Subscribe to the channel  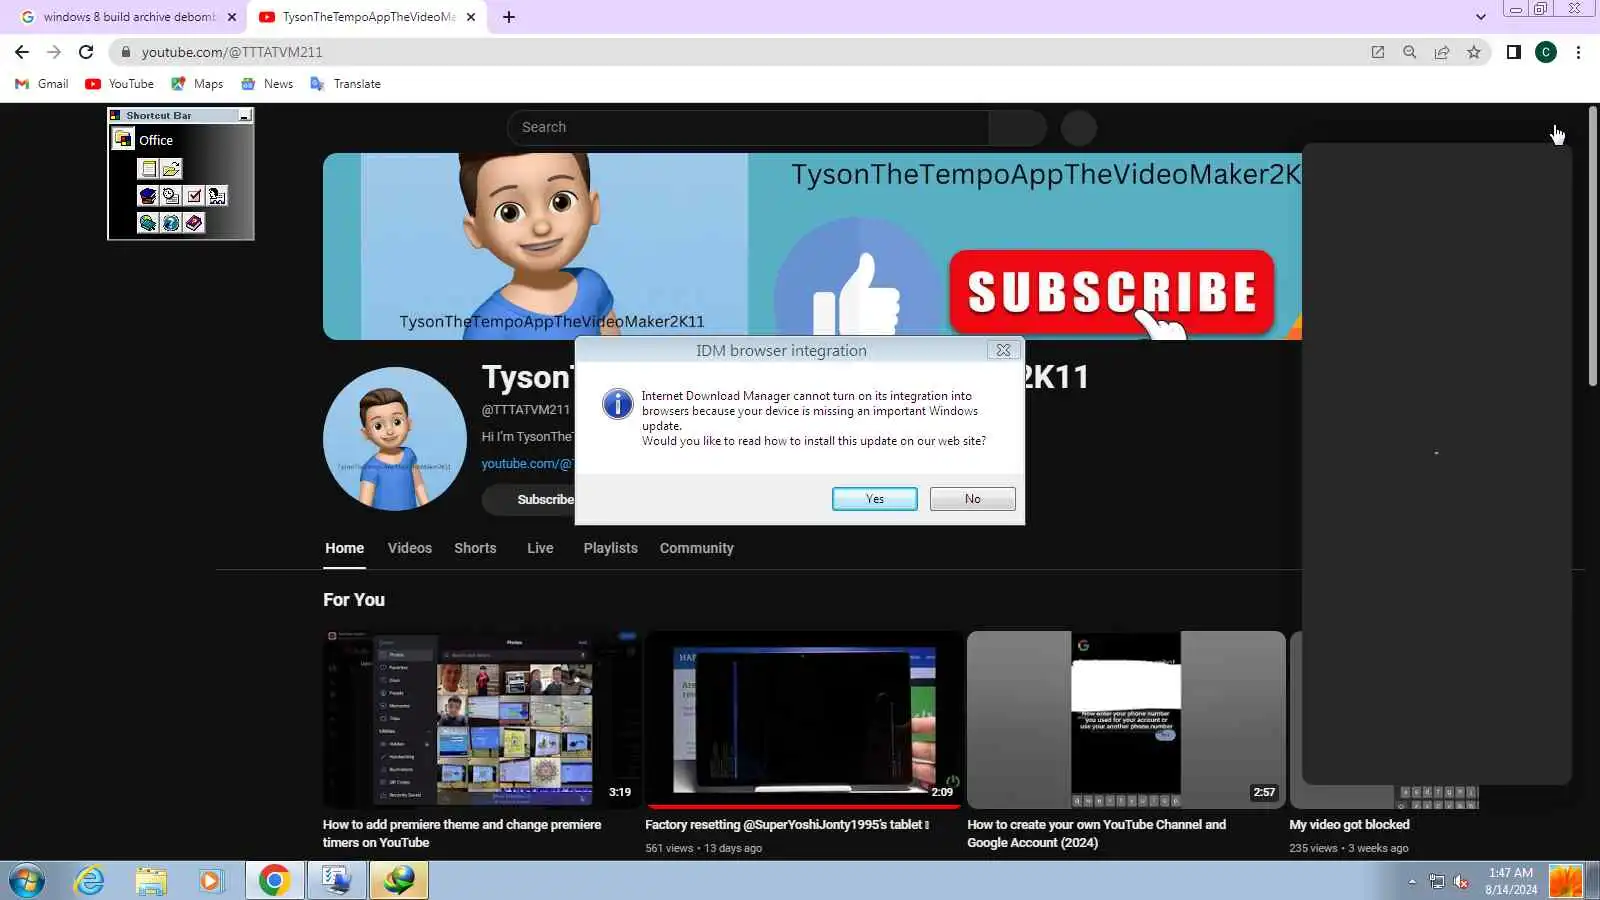coord(530,500)
